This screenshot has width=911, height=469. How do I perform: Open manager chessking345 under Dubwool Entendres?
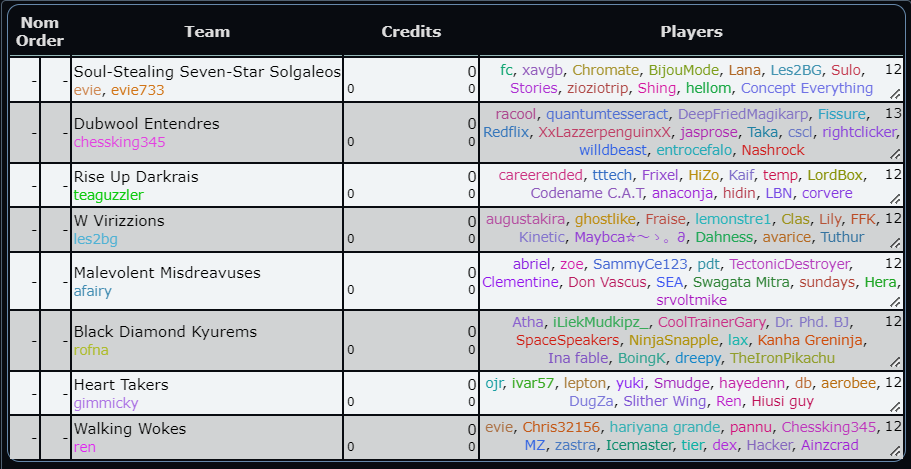(x=119, y=142)
